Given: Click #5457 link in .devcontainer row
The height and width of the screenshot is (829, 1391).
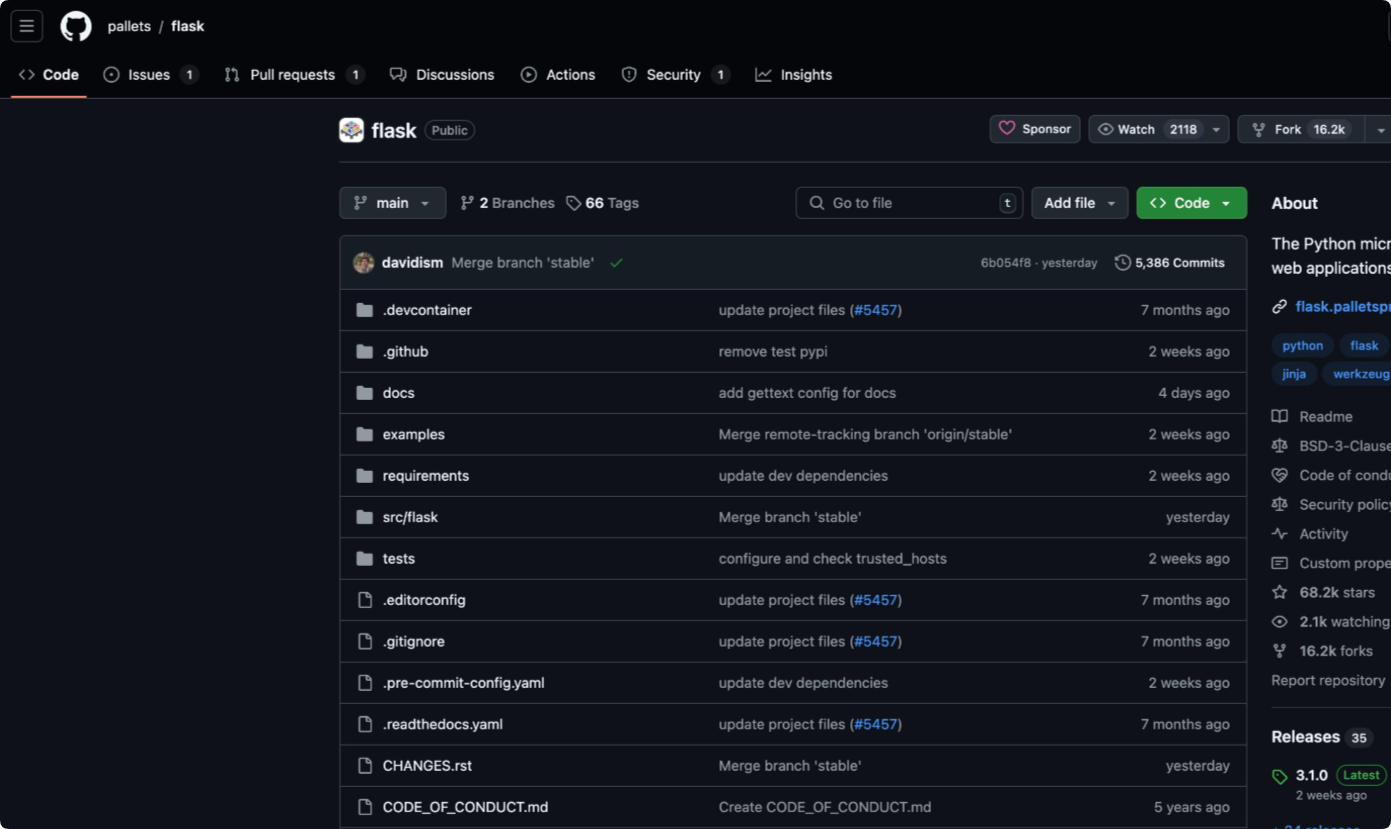Looking at the screenshot, I should point(875,310).
